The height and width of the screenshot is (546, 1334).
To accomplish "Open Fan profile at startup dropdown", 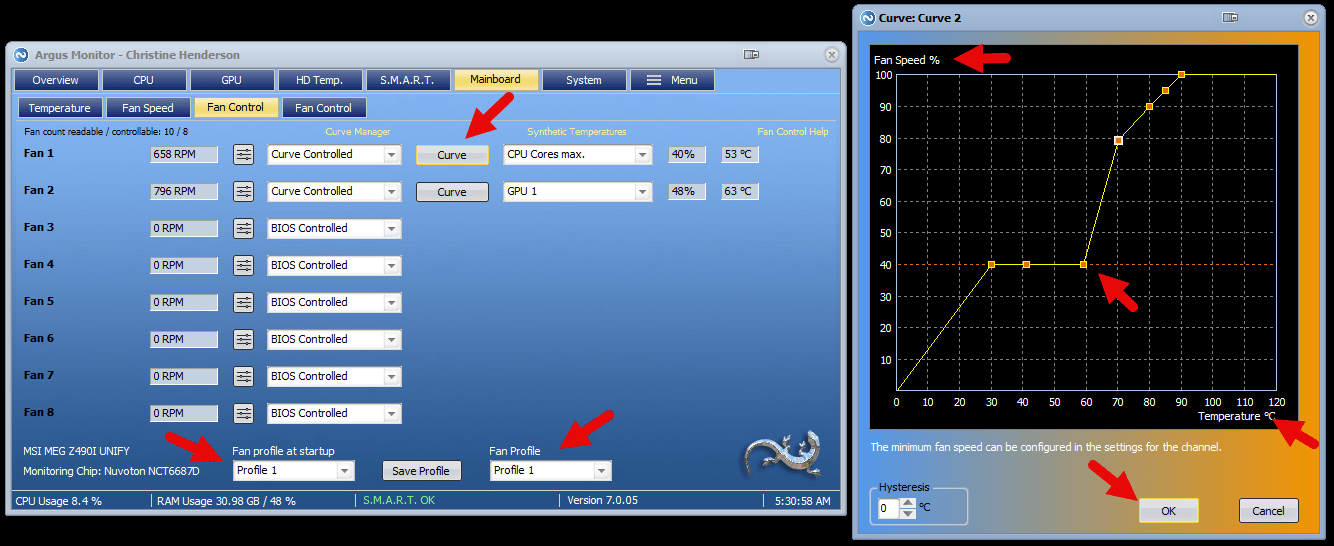I will point(345,470).
